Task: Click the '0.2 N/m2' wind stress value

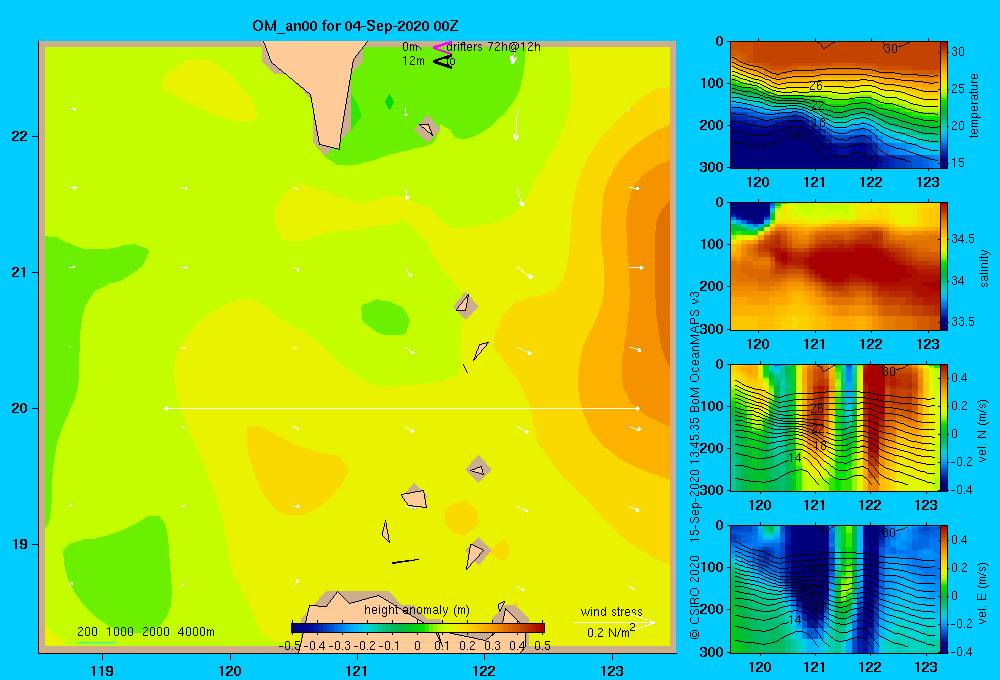Action: (x=611, y=632)
